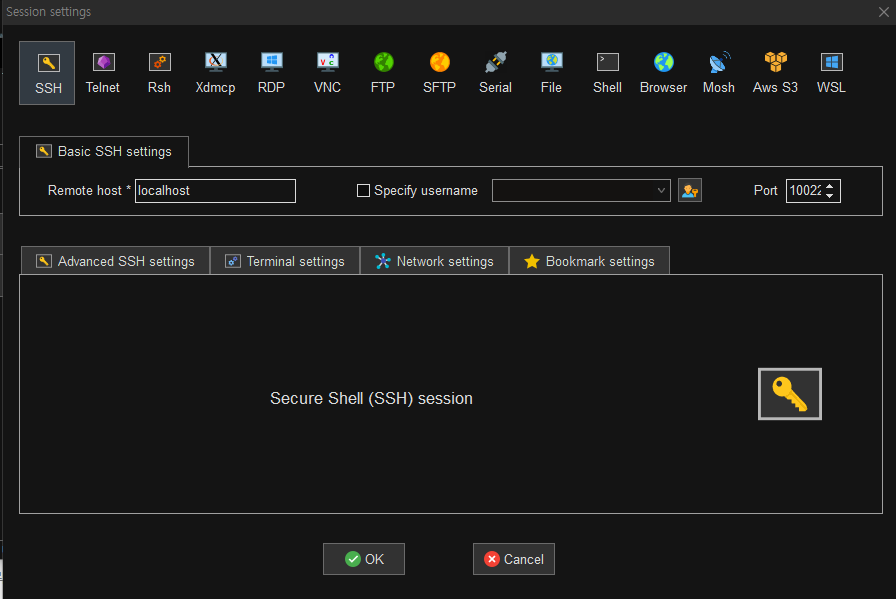The image size is (896, 599).
Task: Select the WSL session icon
Action: (x=831, y=73)
